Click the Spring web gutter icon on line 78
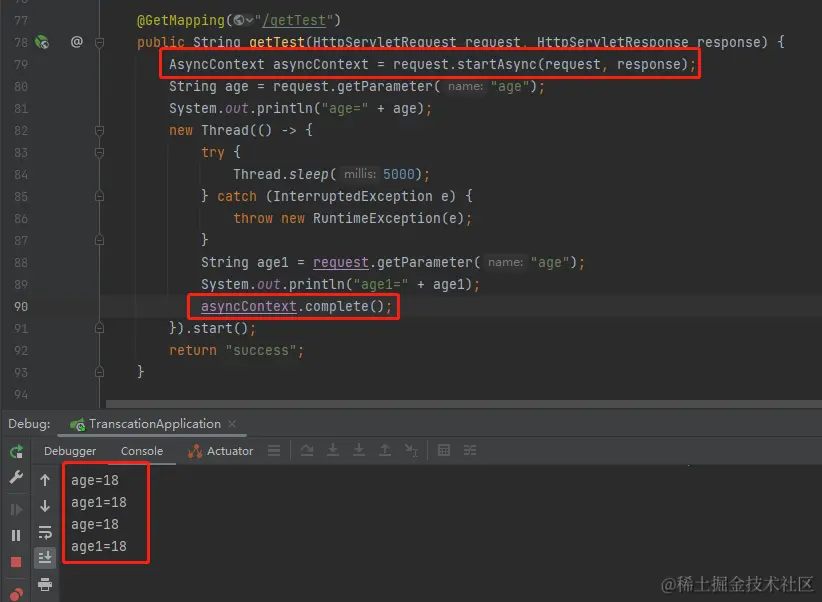Image resolution: width=822 pixels, height=602 pixels. 42,42
